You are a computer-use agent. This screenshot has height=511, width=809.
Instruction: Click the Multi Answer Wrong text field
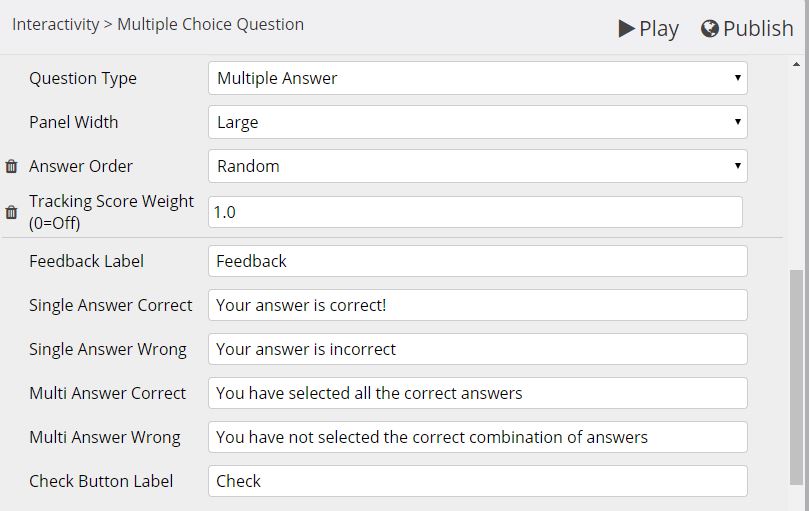click(x=478, y=437)
